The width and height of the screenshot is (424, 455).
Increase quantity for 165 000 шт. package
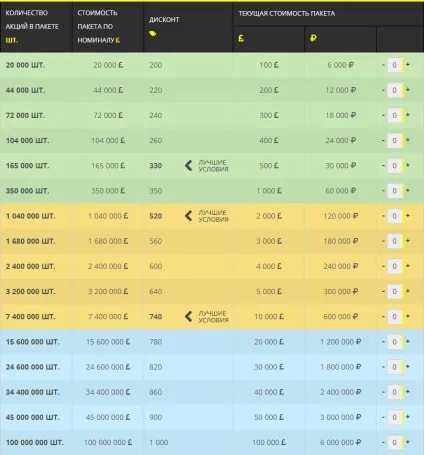[x=408, y=165]
